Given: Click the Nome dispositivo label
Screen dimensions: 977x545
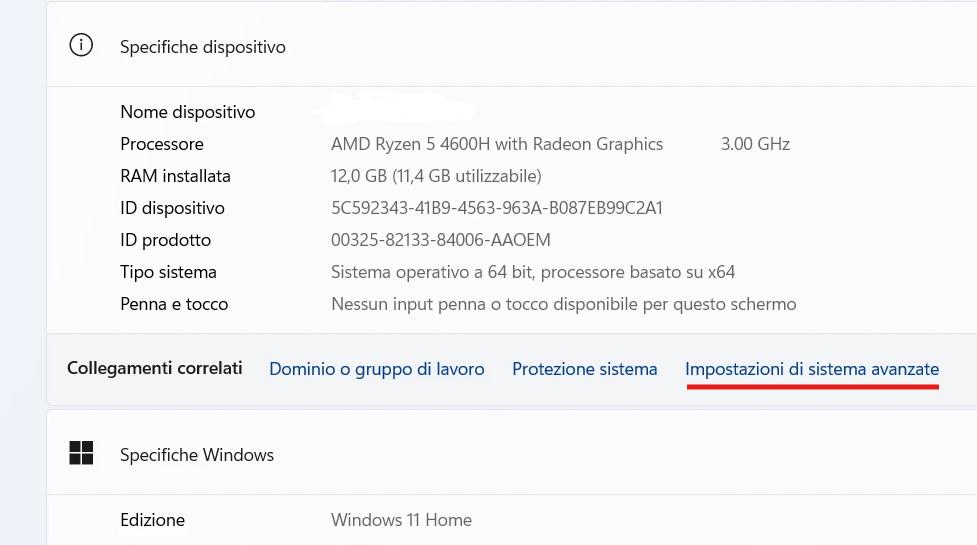Looking at the screenshot, I should pos(187,112).
